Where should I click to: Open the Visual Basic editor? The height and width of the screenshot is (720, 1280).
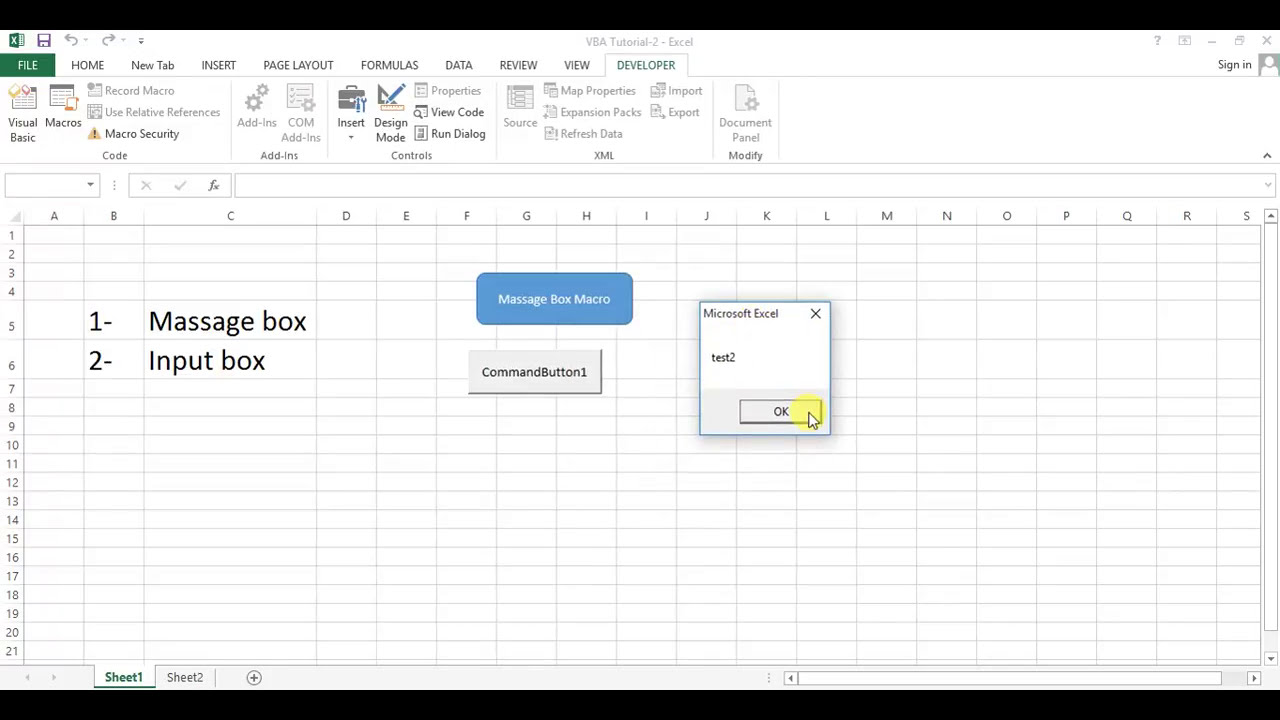click(23, 114)
